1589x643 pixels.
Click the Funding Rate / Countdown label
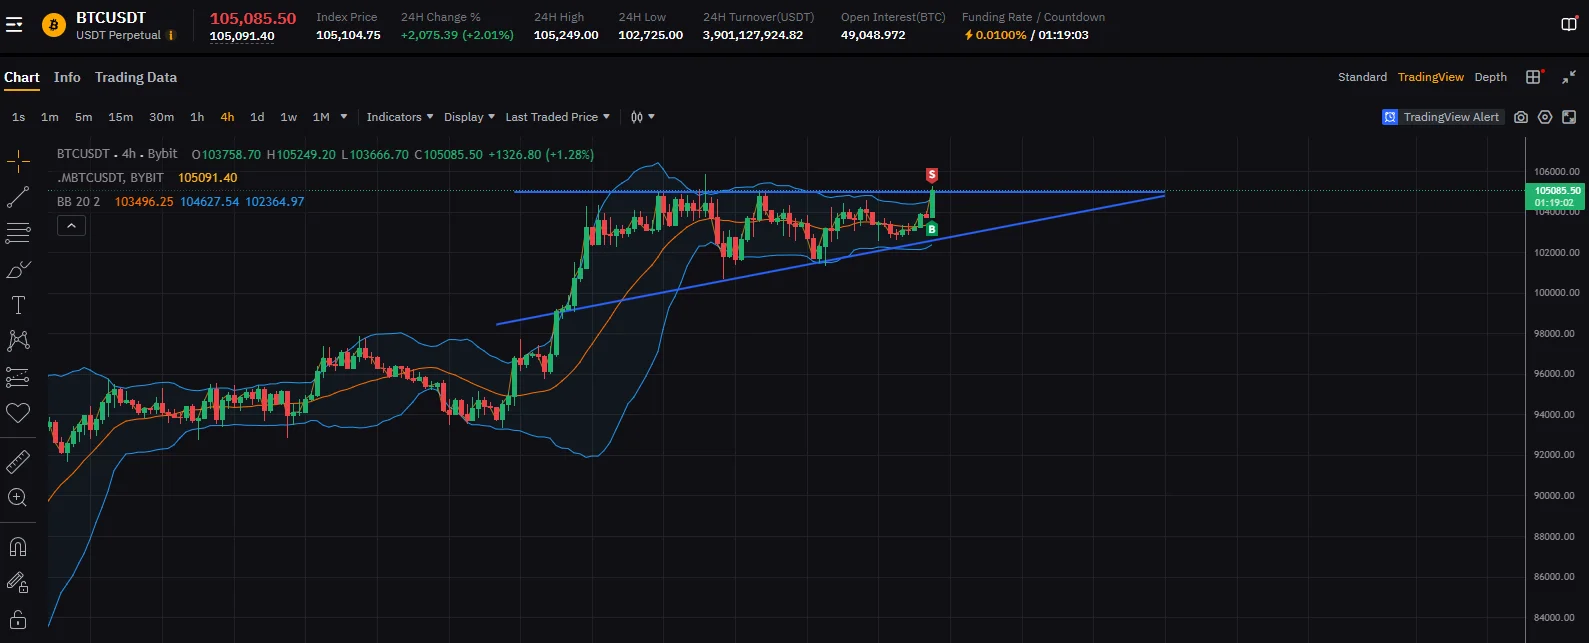pyautogui.click(x=1033, y=17)
